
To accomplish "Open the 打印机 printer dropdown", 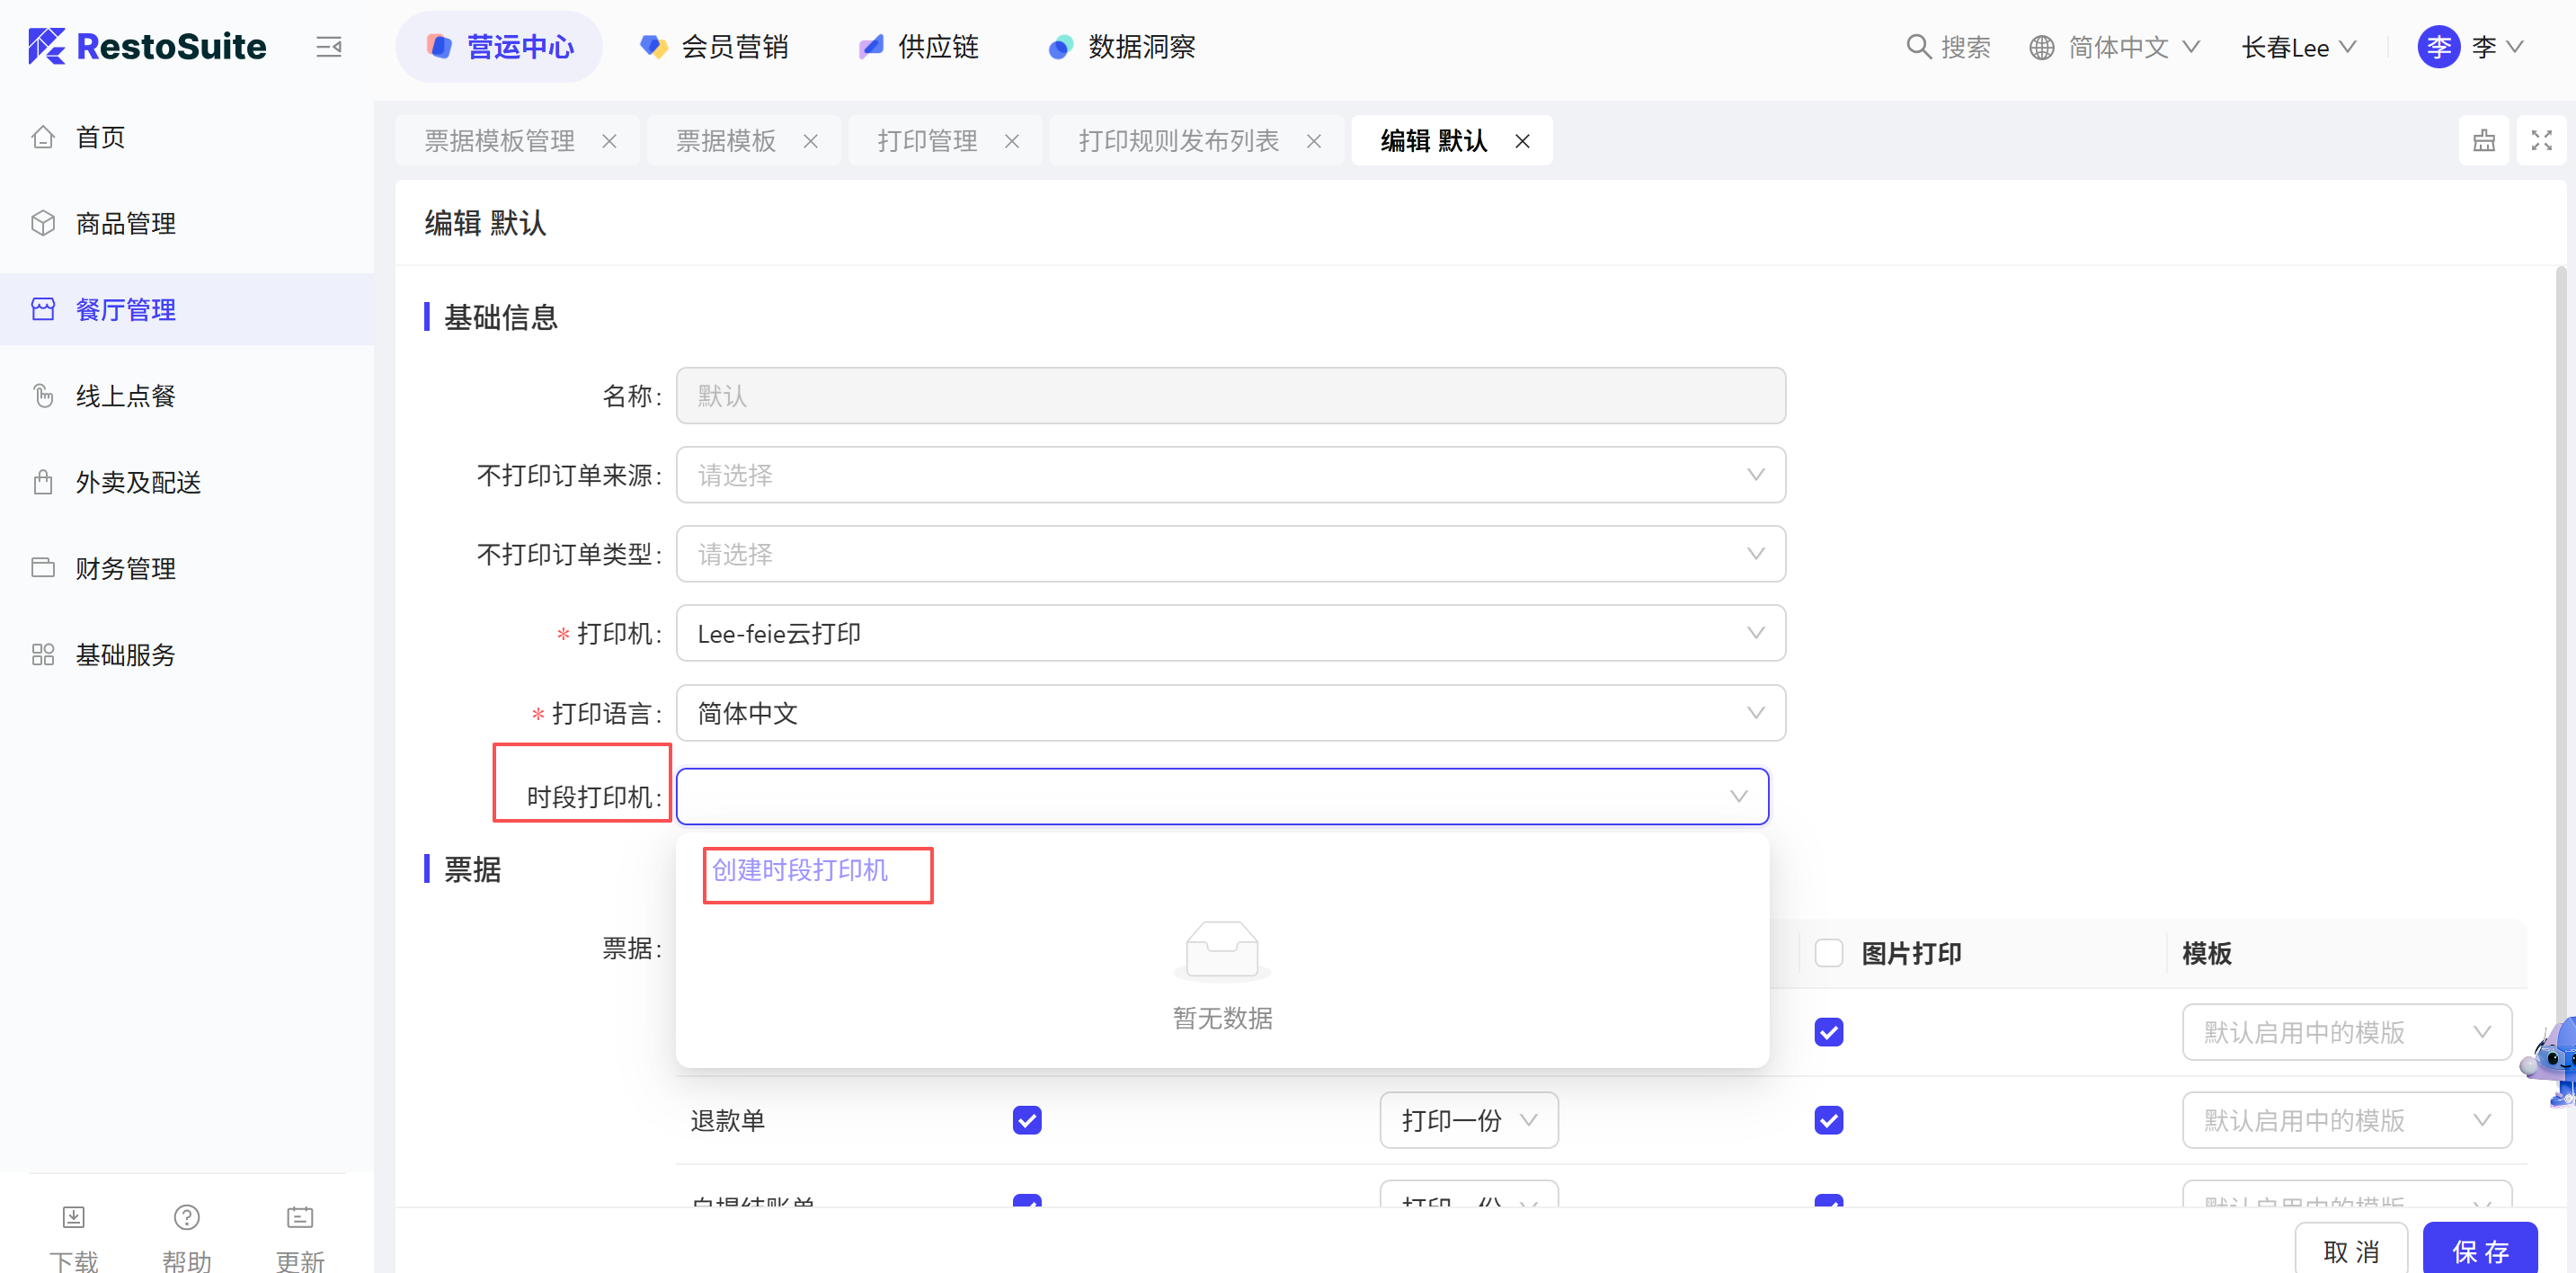I will click(1230, 633).
